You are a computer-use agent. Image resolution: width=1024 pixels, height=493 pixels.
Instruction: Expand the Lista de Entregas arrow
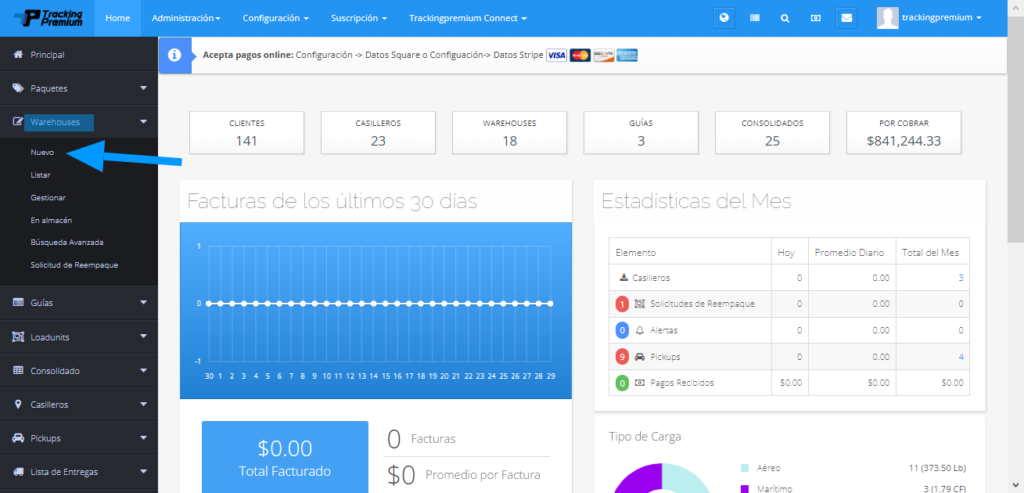[144, 471]
